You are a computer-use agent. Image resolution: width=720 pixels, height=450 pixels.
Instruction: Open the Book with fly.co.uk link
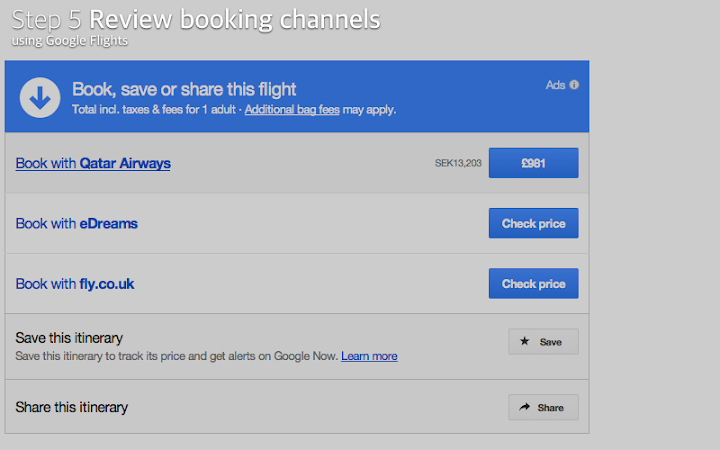click(x=75, y=284)
